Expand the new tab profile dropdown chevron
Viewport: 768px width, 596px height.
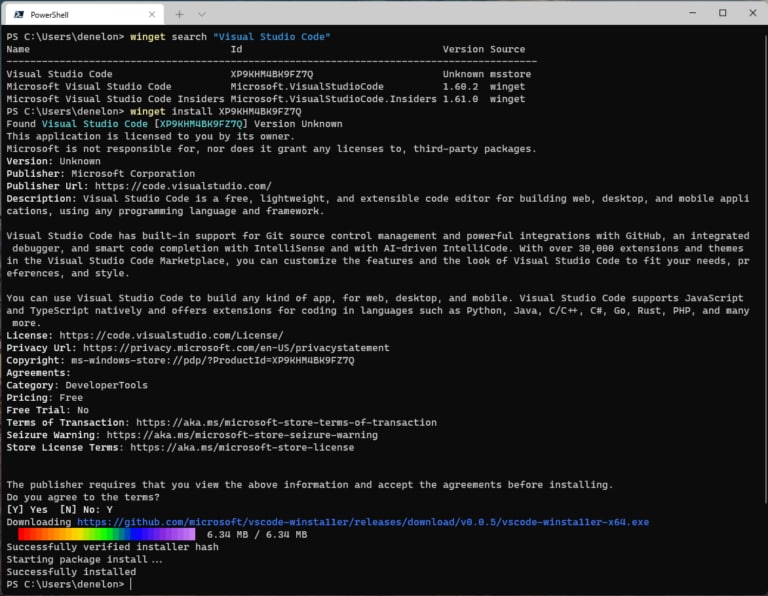pyautogui.click(x=202, y=15)
